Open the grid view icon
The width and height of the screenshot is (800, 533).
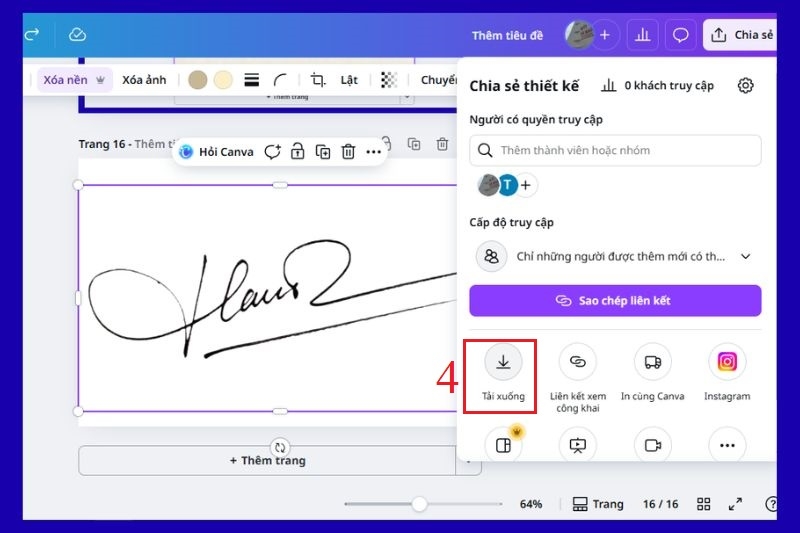pos(704,504)
